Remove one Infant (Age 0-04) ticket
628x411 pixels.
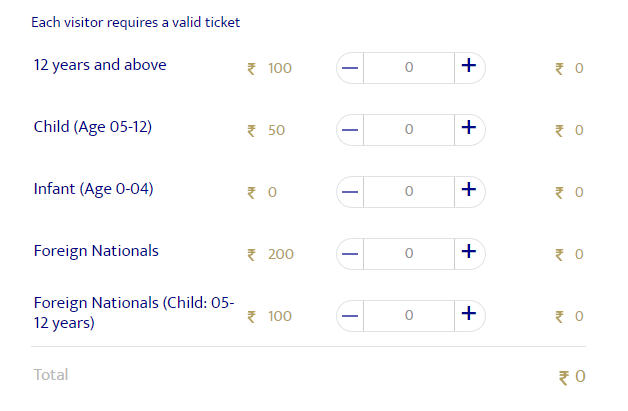coord(350,191)
